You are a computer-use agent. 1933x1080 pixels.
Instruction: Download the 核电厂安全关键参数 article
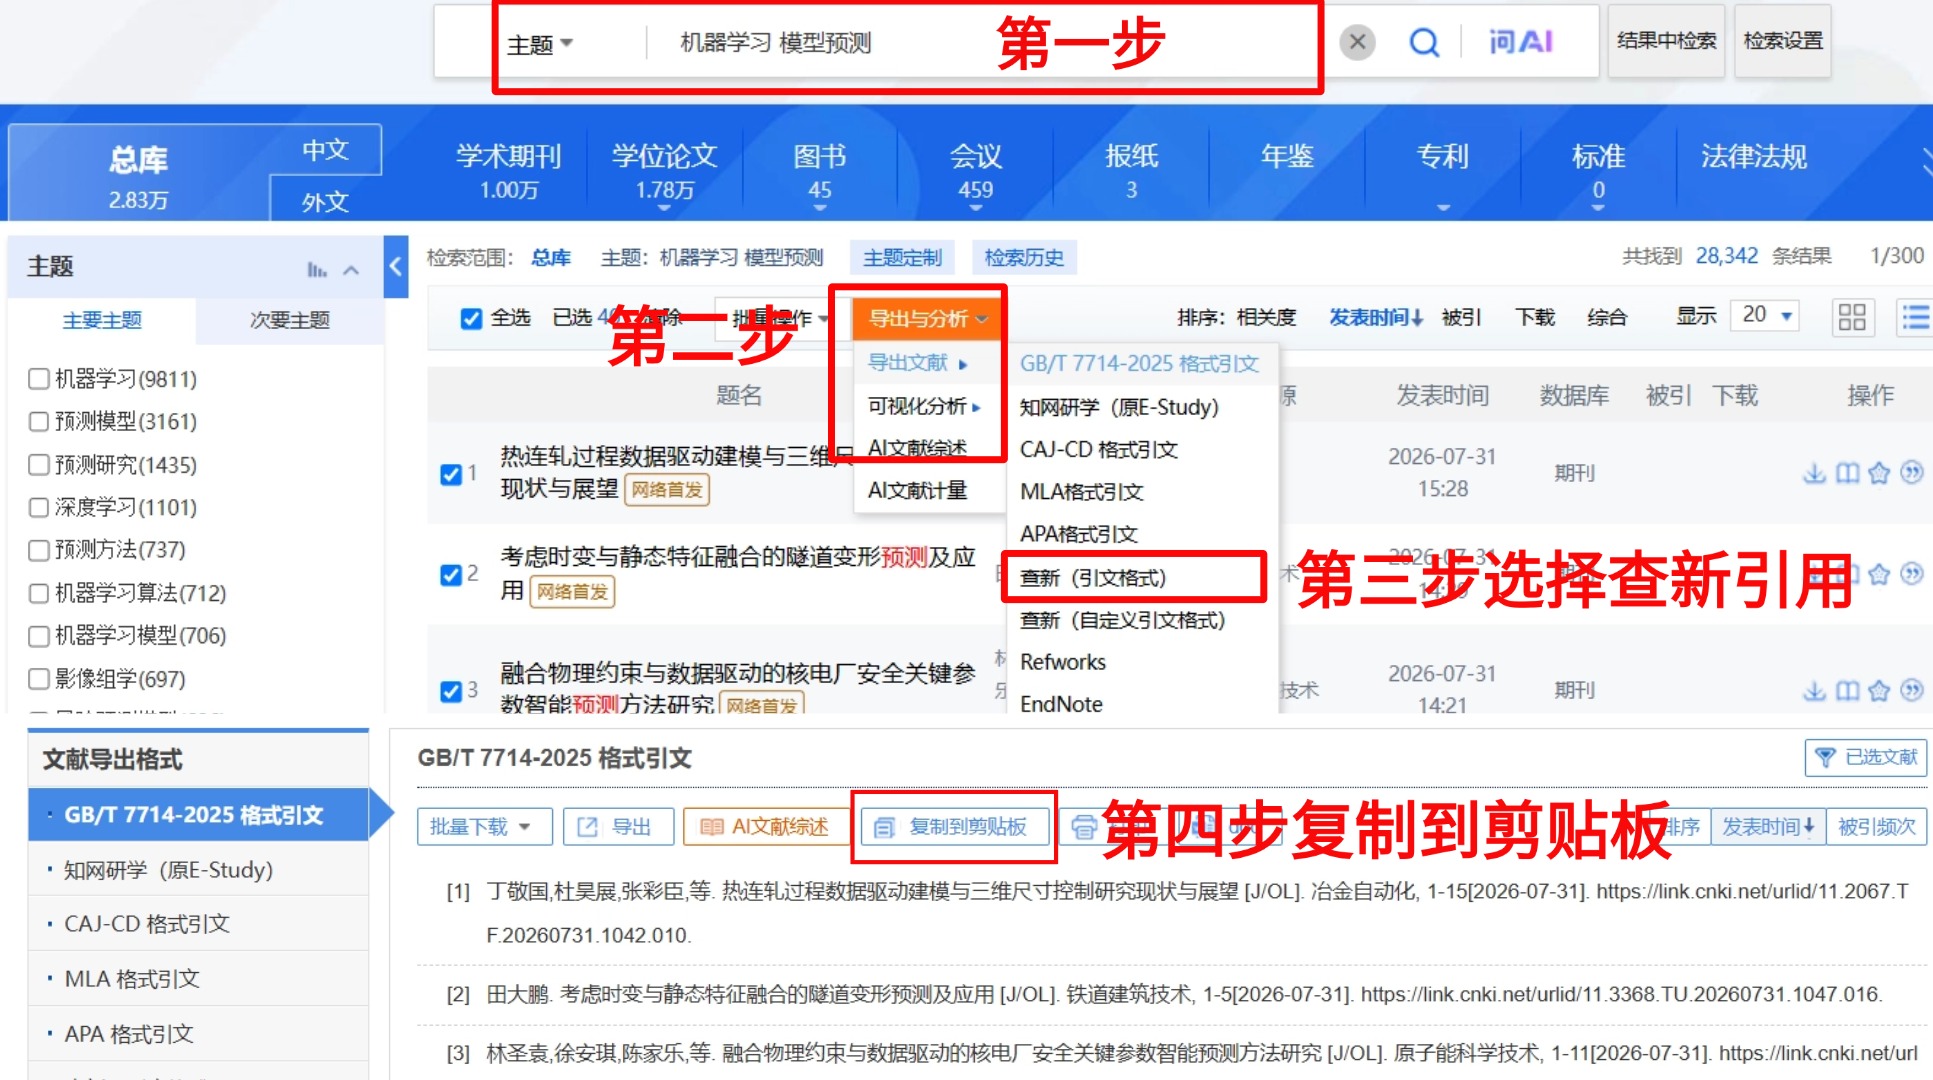point(1814,690)
